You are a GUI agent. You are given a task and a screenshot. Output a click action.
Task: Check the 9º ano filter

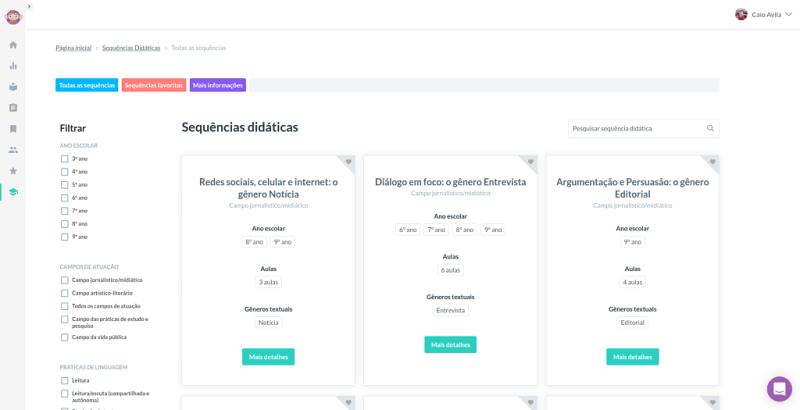[65, 237]
